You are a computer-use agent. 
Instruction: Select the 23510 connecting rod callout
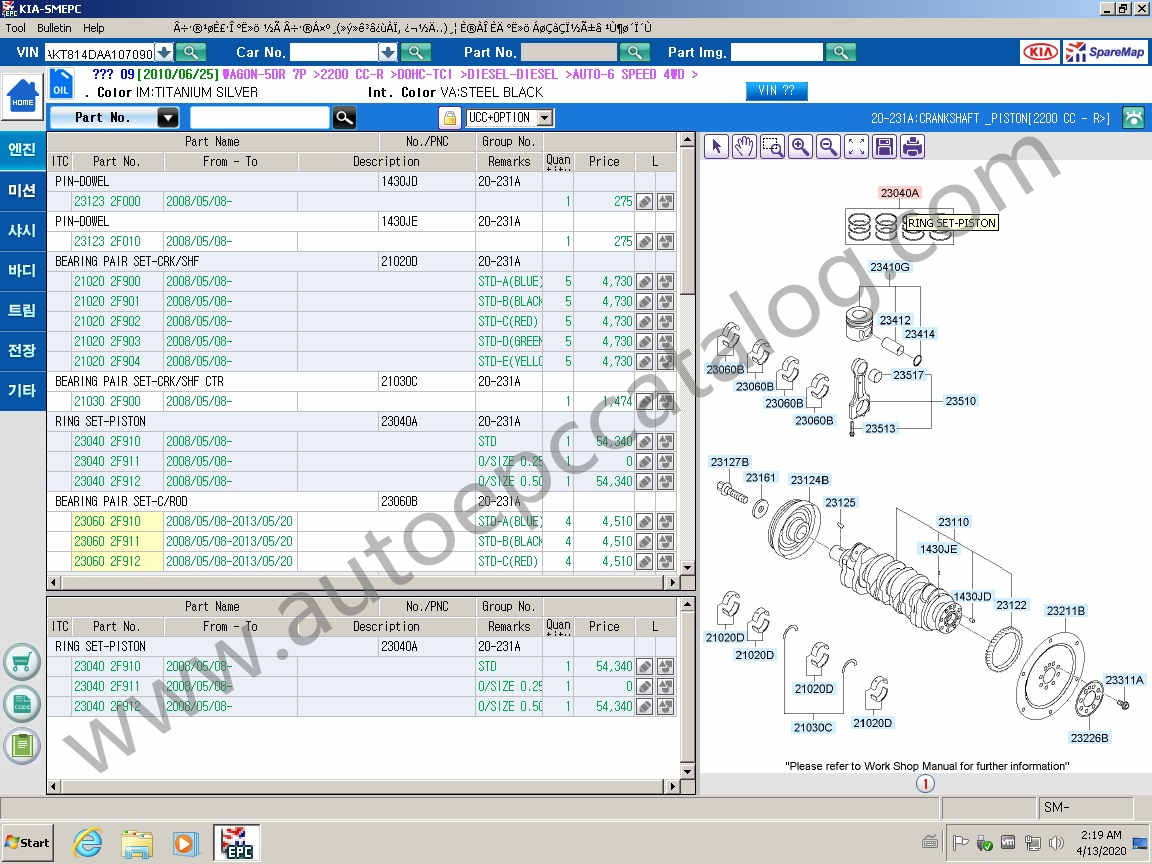960,401
